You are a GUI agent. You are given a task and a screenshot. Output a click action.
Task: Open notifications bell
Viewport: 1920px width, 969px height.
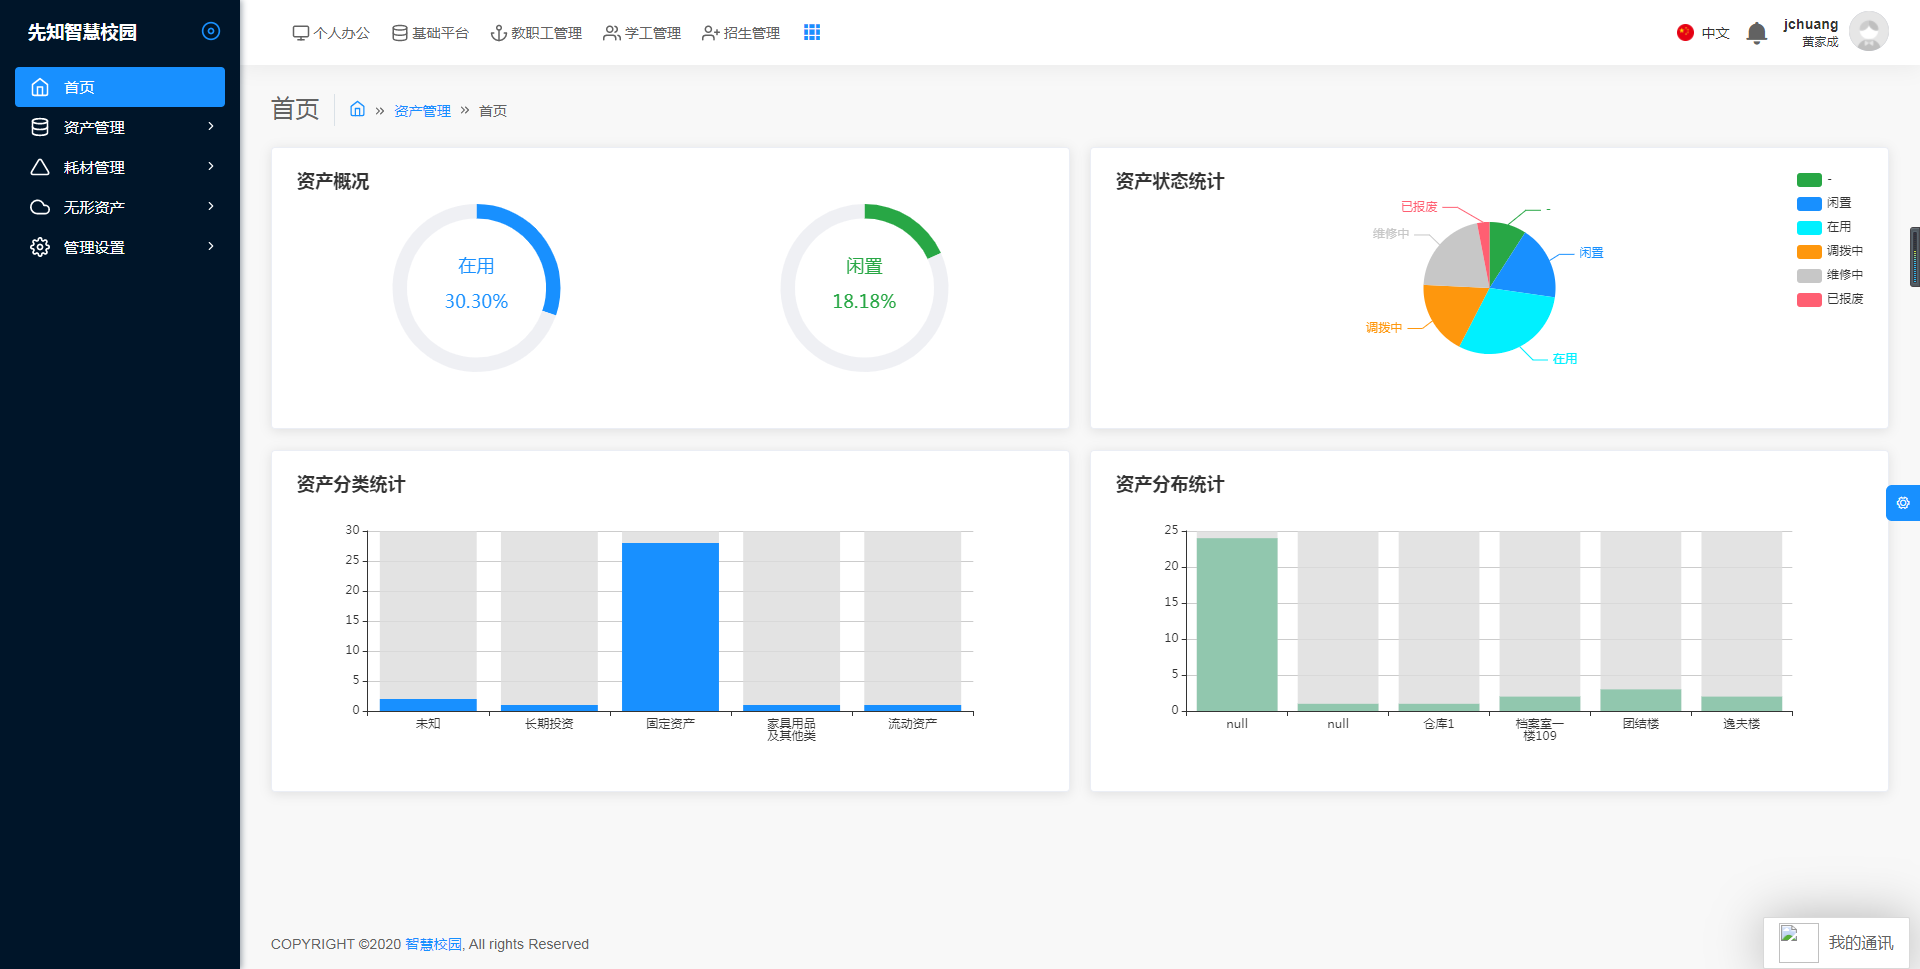(x=1757, y=33)
